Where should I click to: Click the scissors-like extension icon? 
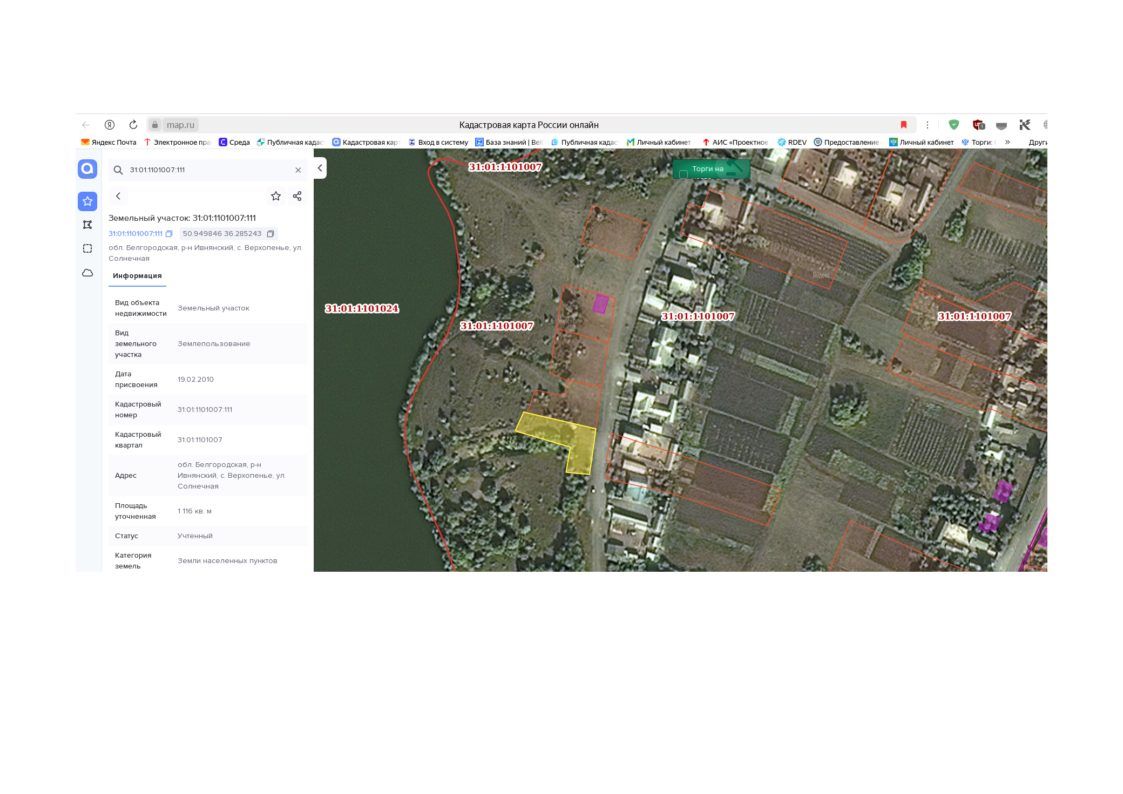(x=1025, y=125)
